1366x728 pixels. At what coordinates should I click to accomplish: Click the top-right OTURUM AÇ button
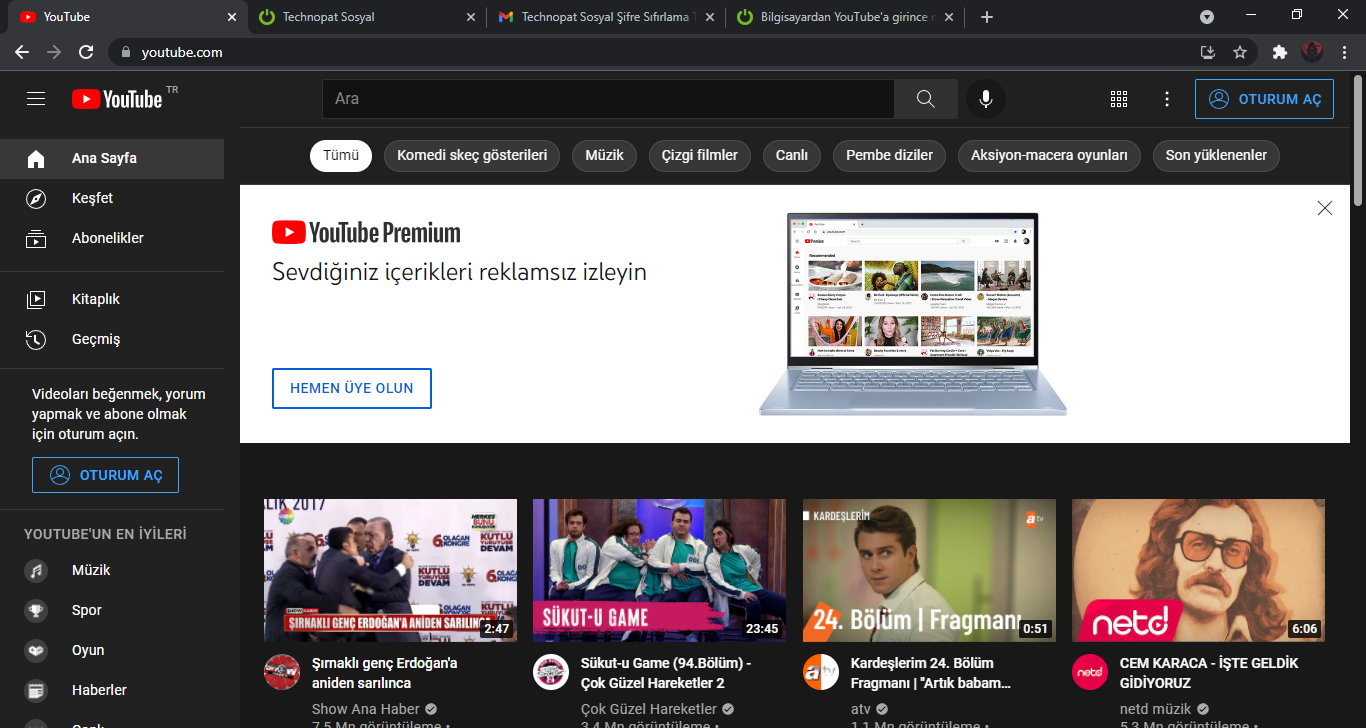(1264, 99)
